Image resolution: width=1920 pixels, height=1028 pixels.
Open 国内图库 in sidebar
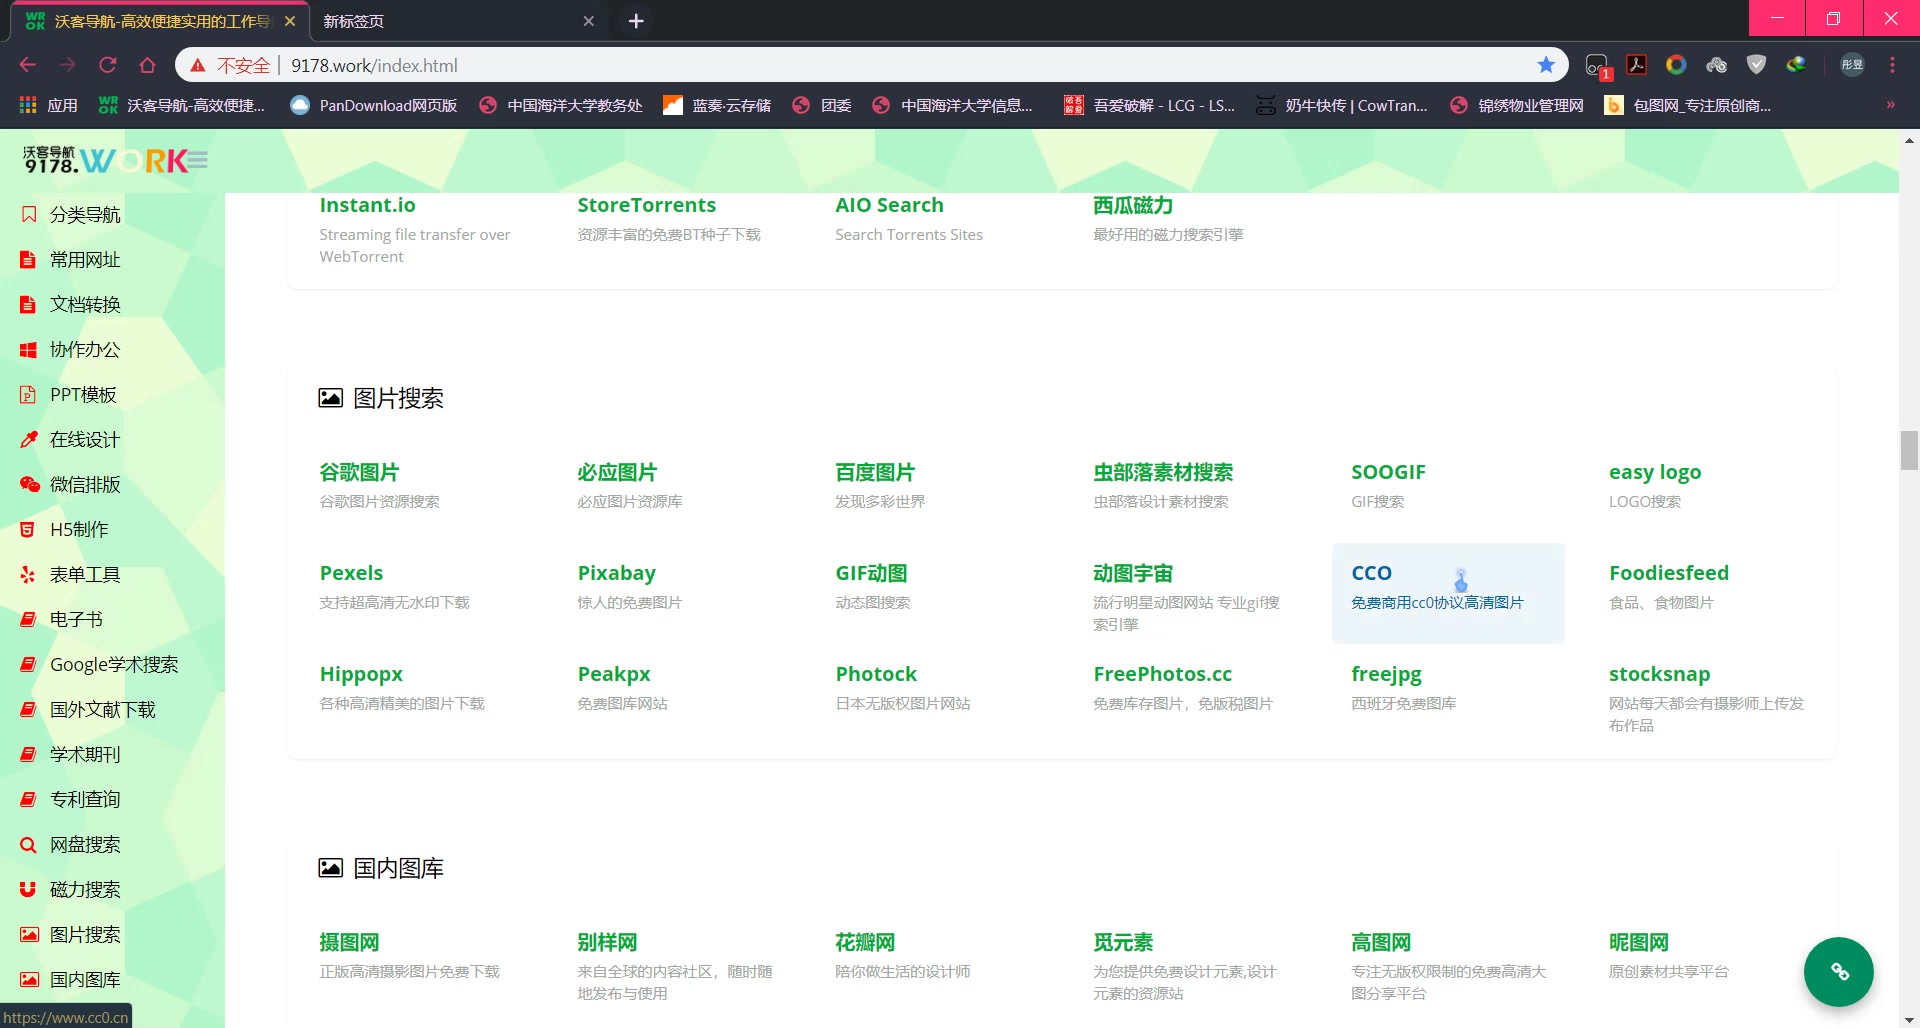click(x=85, y=979)
